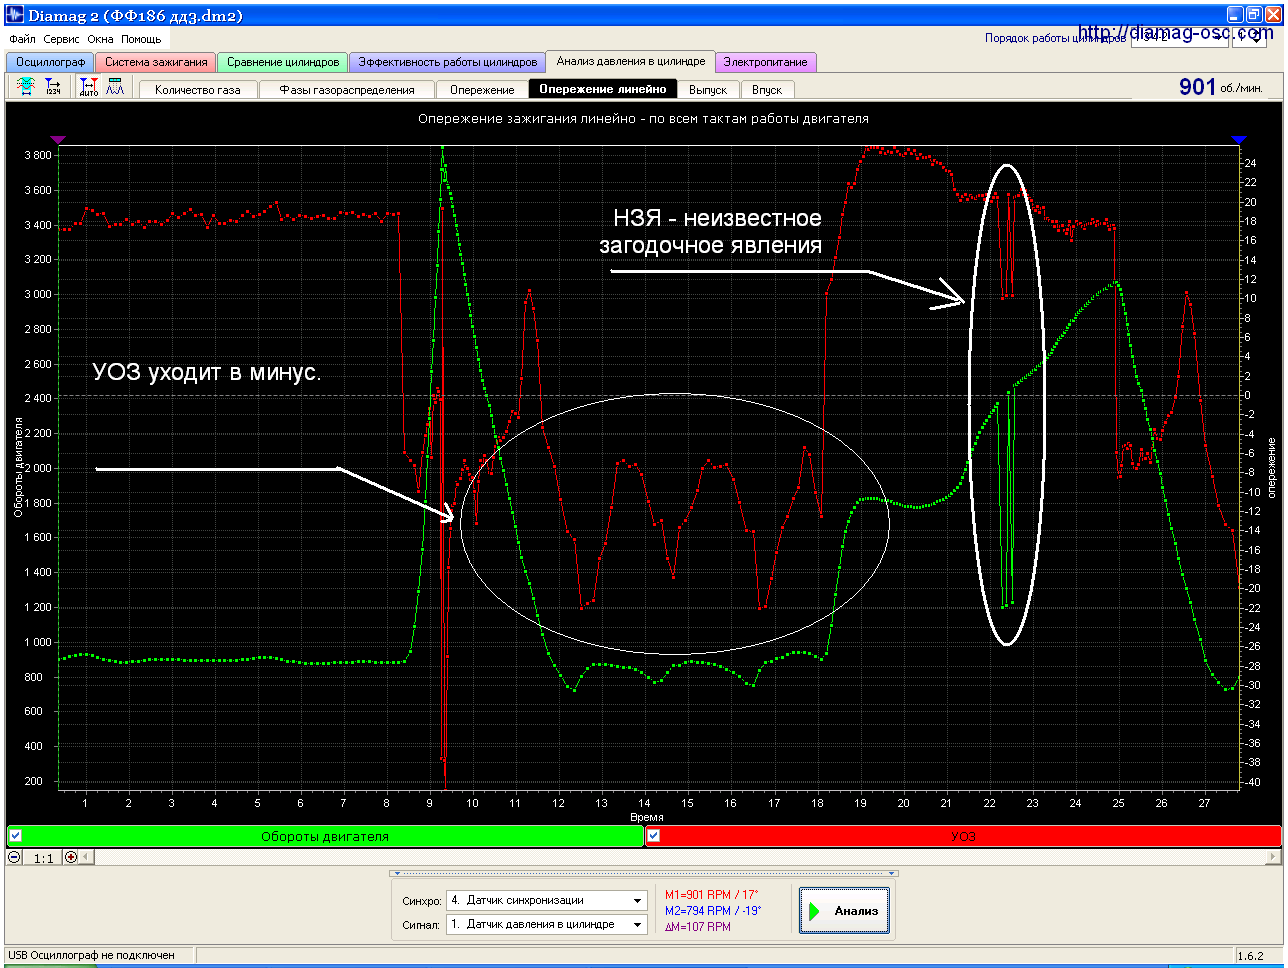Click the red zoom in plus icon
The height and width of the screenshot is (968, 1288).
71,857
